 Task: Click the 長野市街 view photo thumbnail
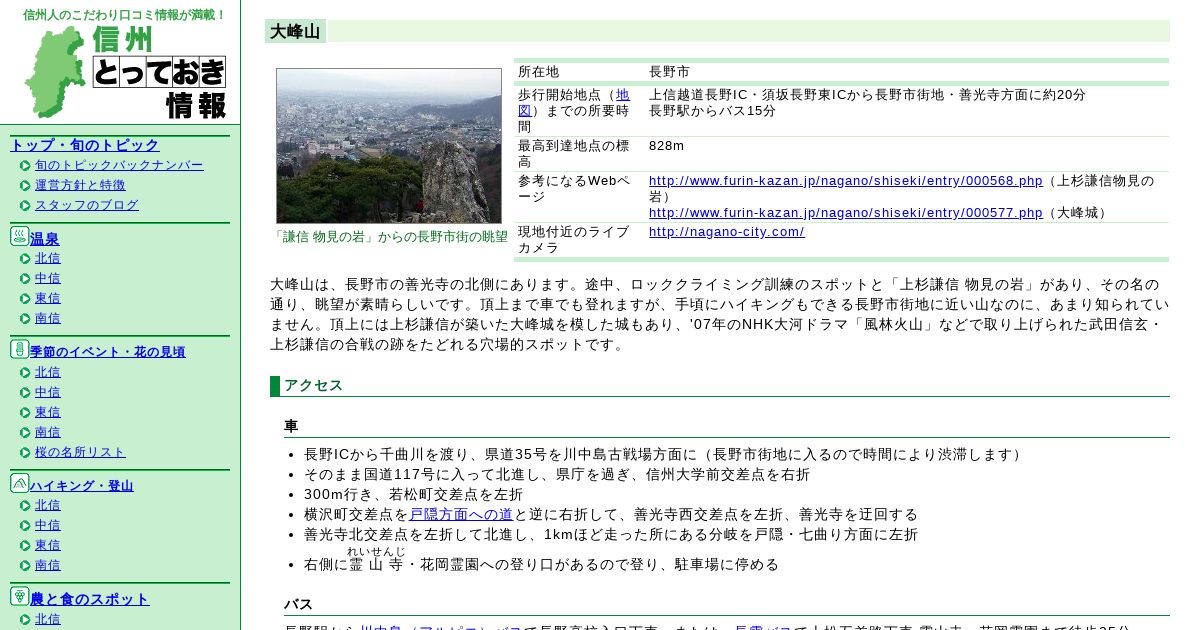click(x=389, y=146)
